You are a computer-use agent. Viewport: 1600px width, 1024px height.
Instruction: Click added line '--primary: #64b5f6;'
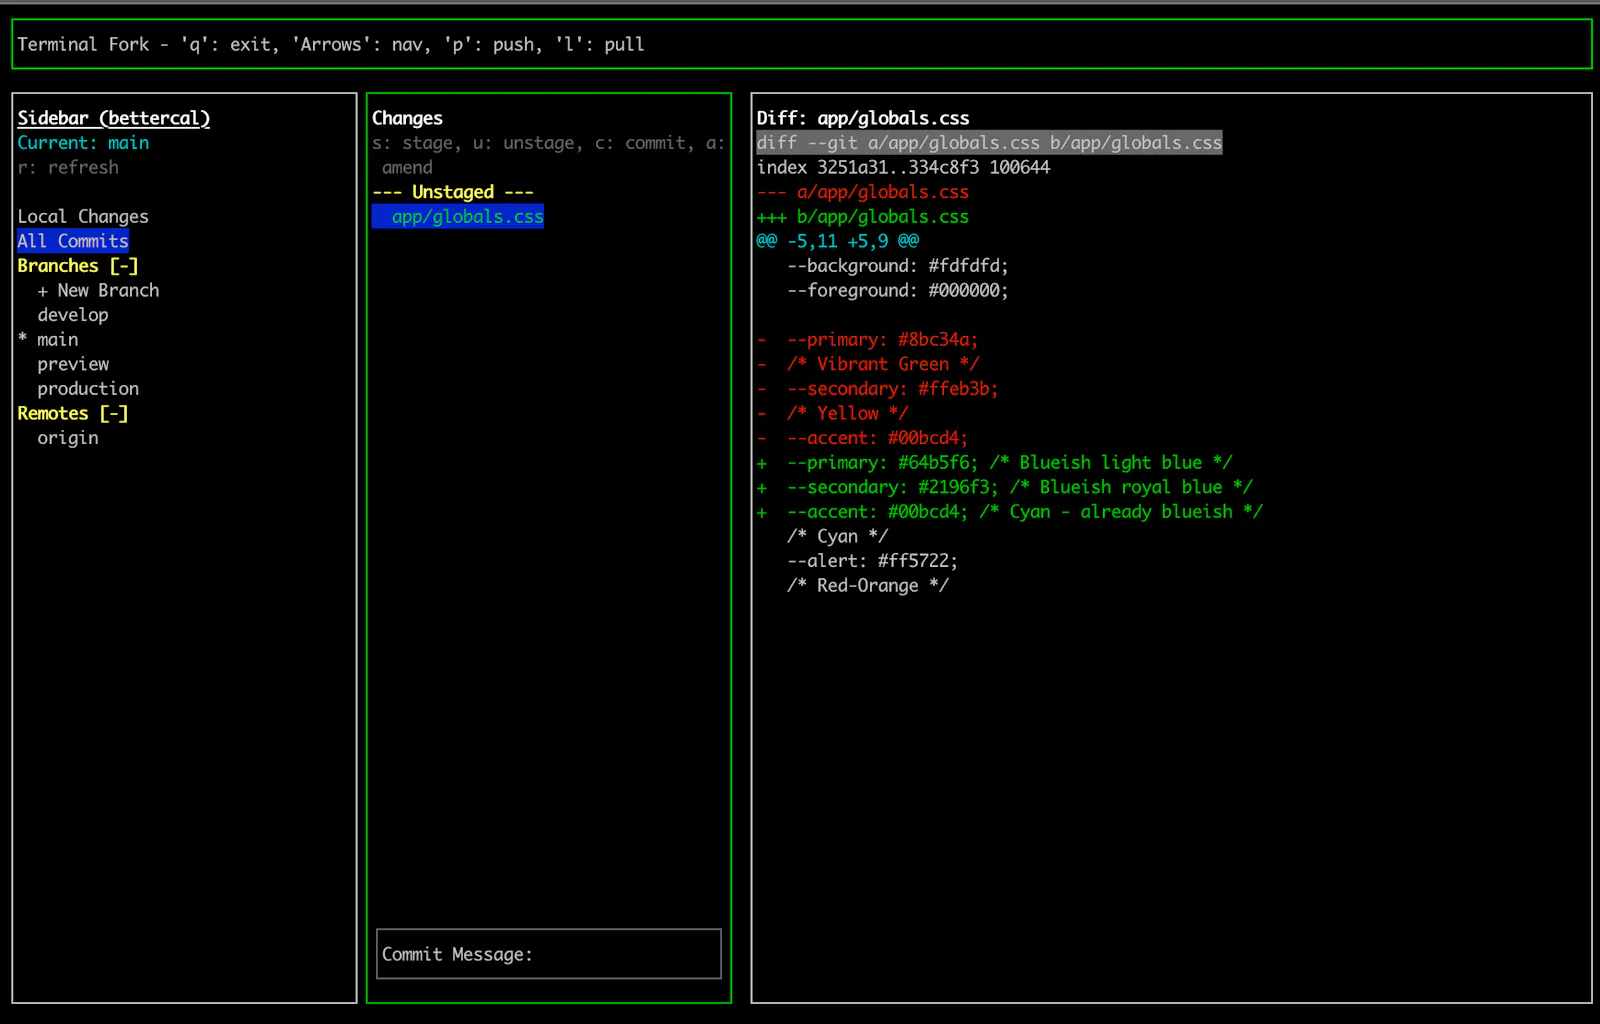(995, 462)
